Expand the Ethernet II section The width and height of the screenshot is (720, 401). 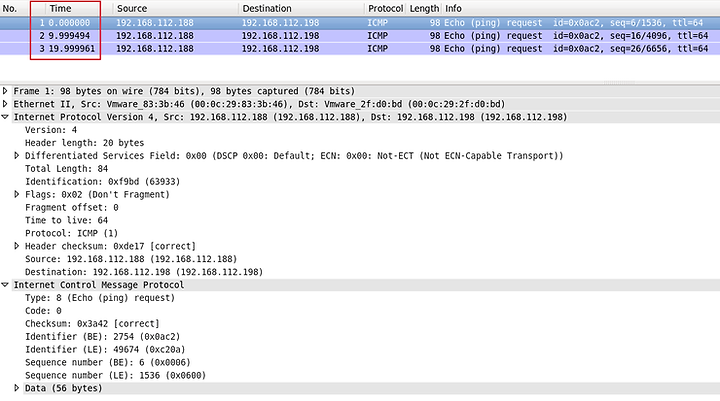coord(5,104)
